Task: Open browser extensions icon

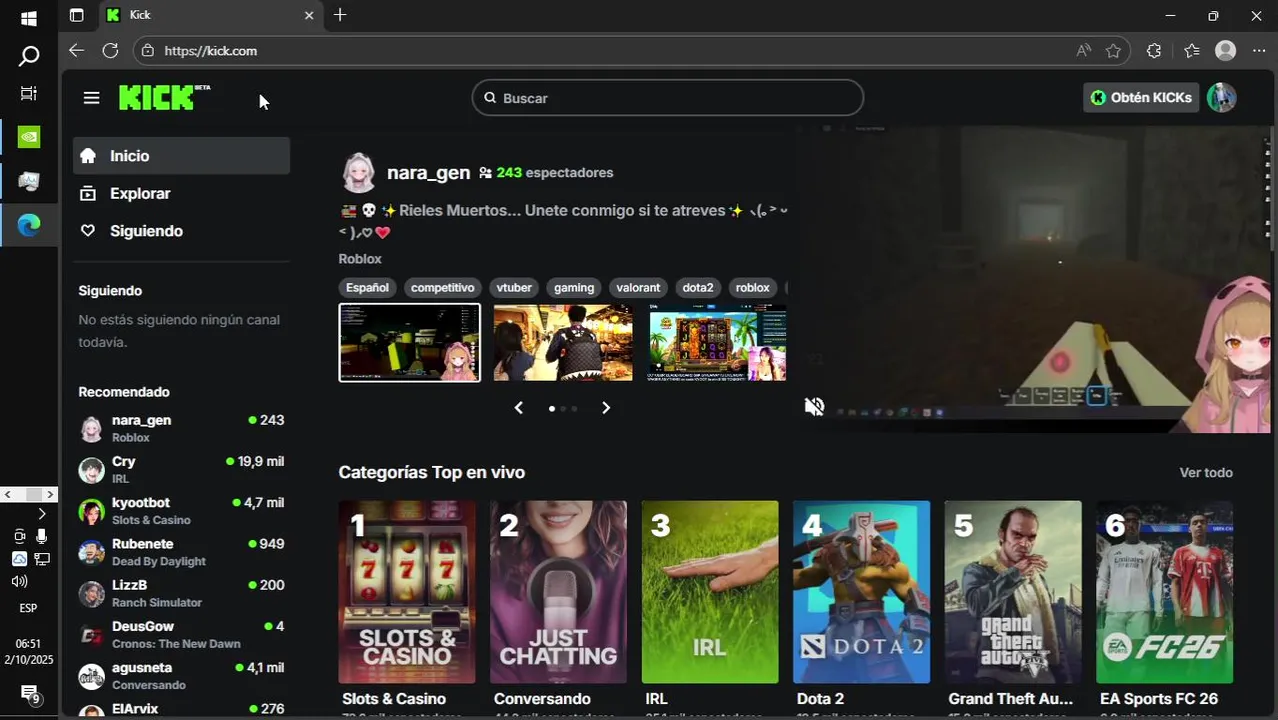Action: (x=1153, y=51)
